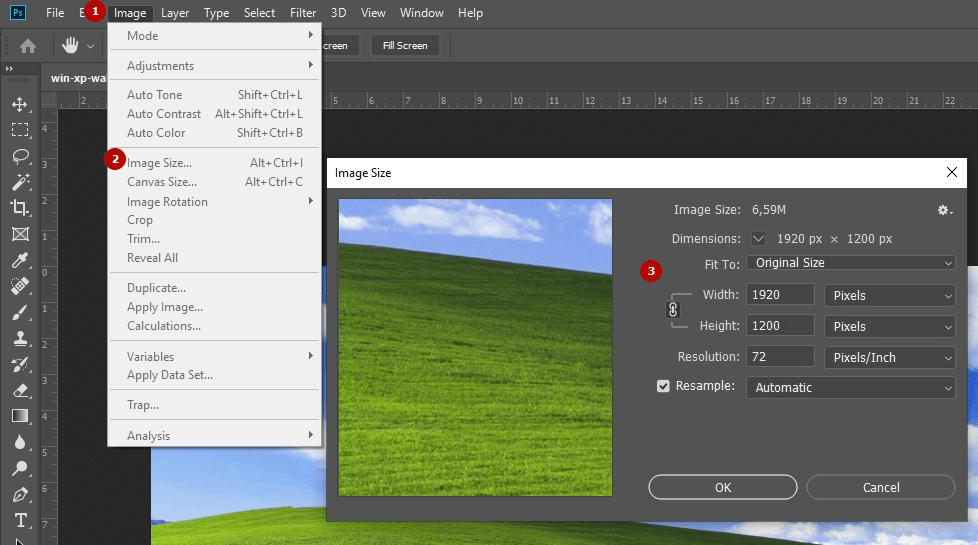Expand the Variables submenu
Screen dimensions: 978x545
pos(215,356)
